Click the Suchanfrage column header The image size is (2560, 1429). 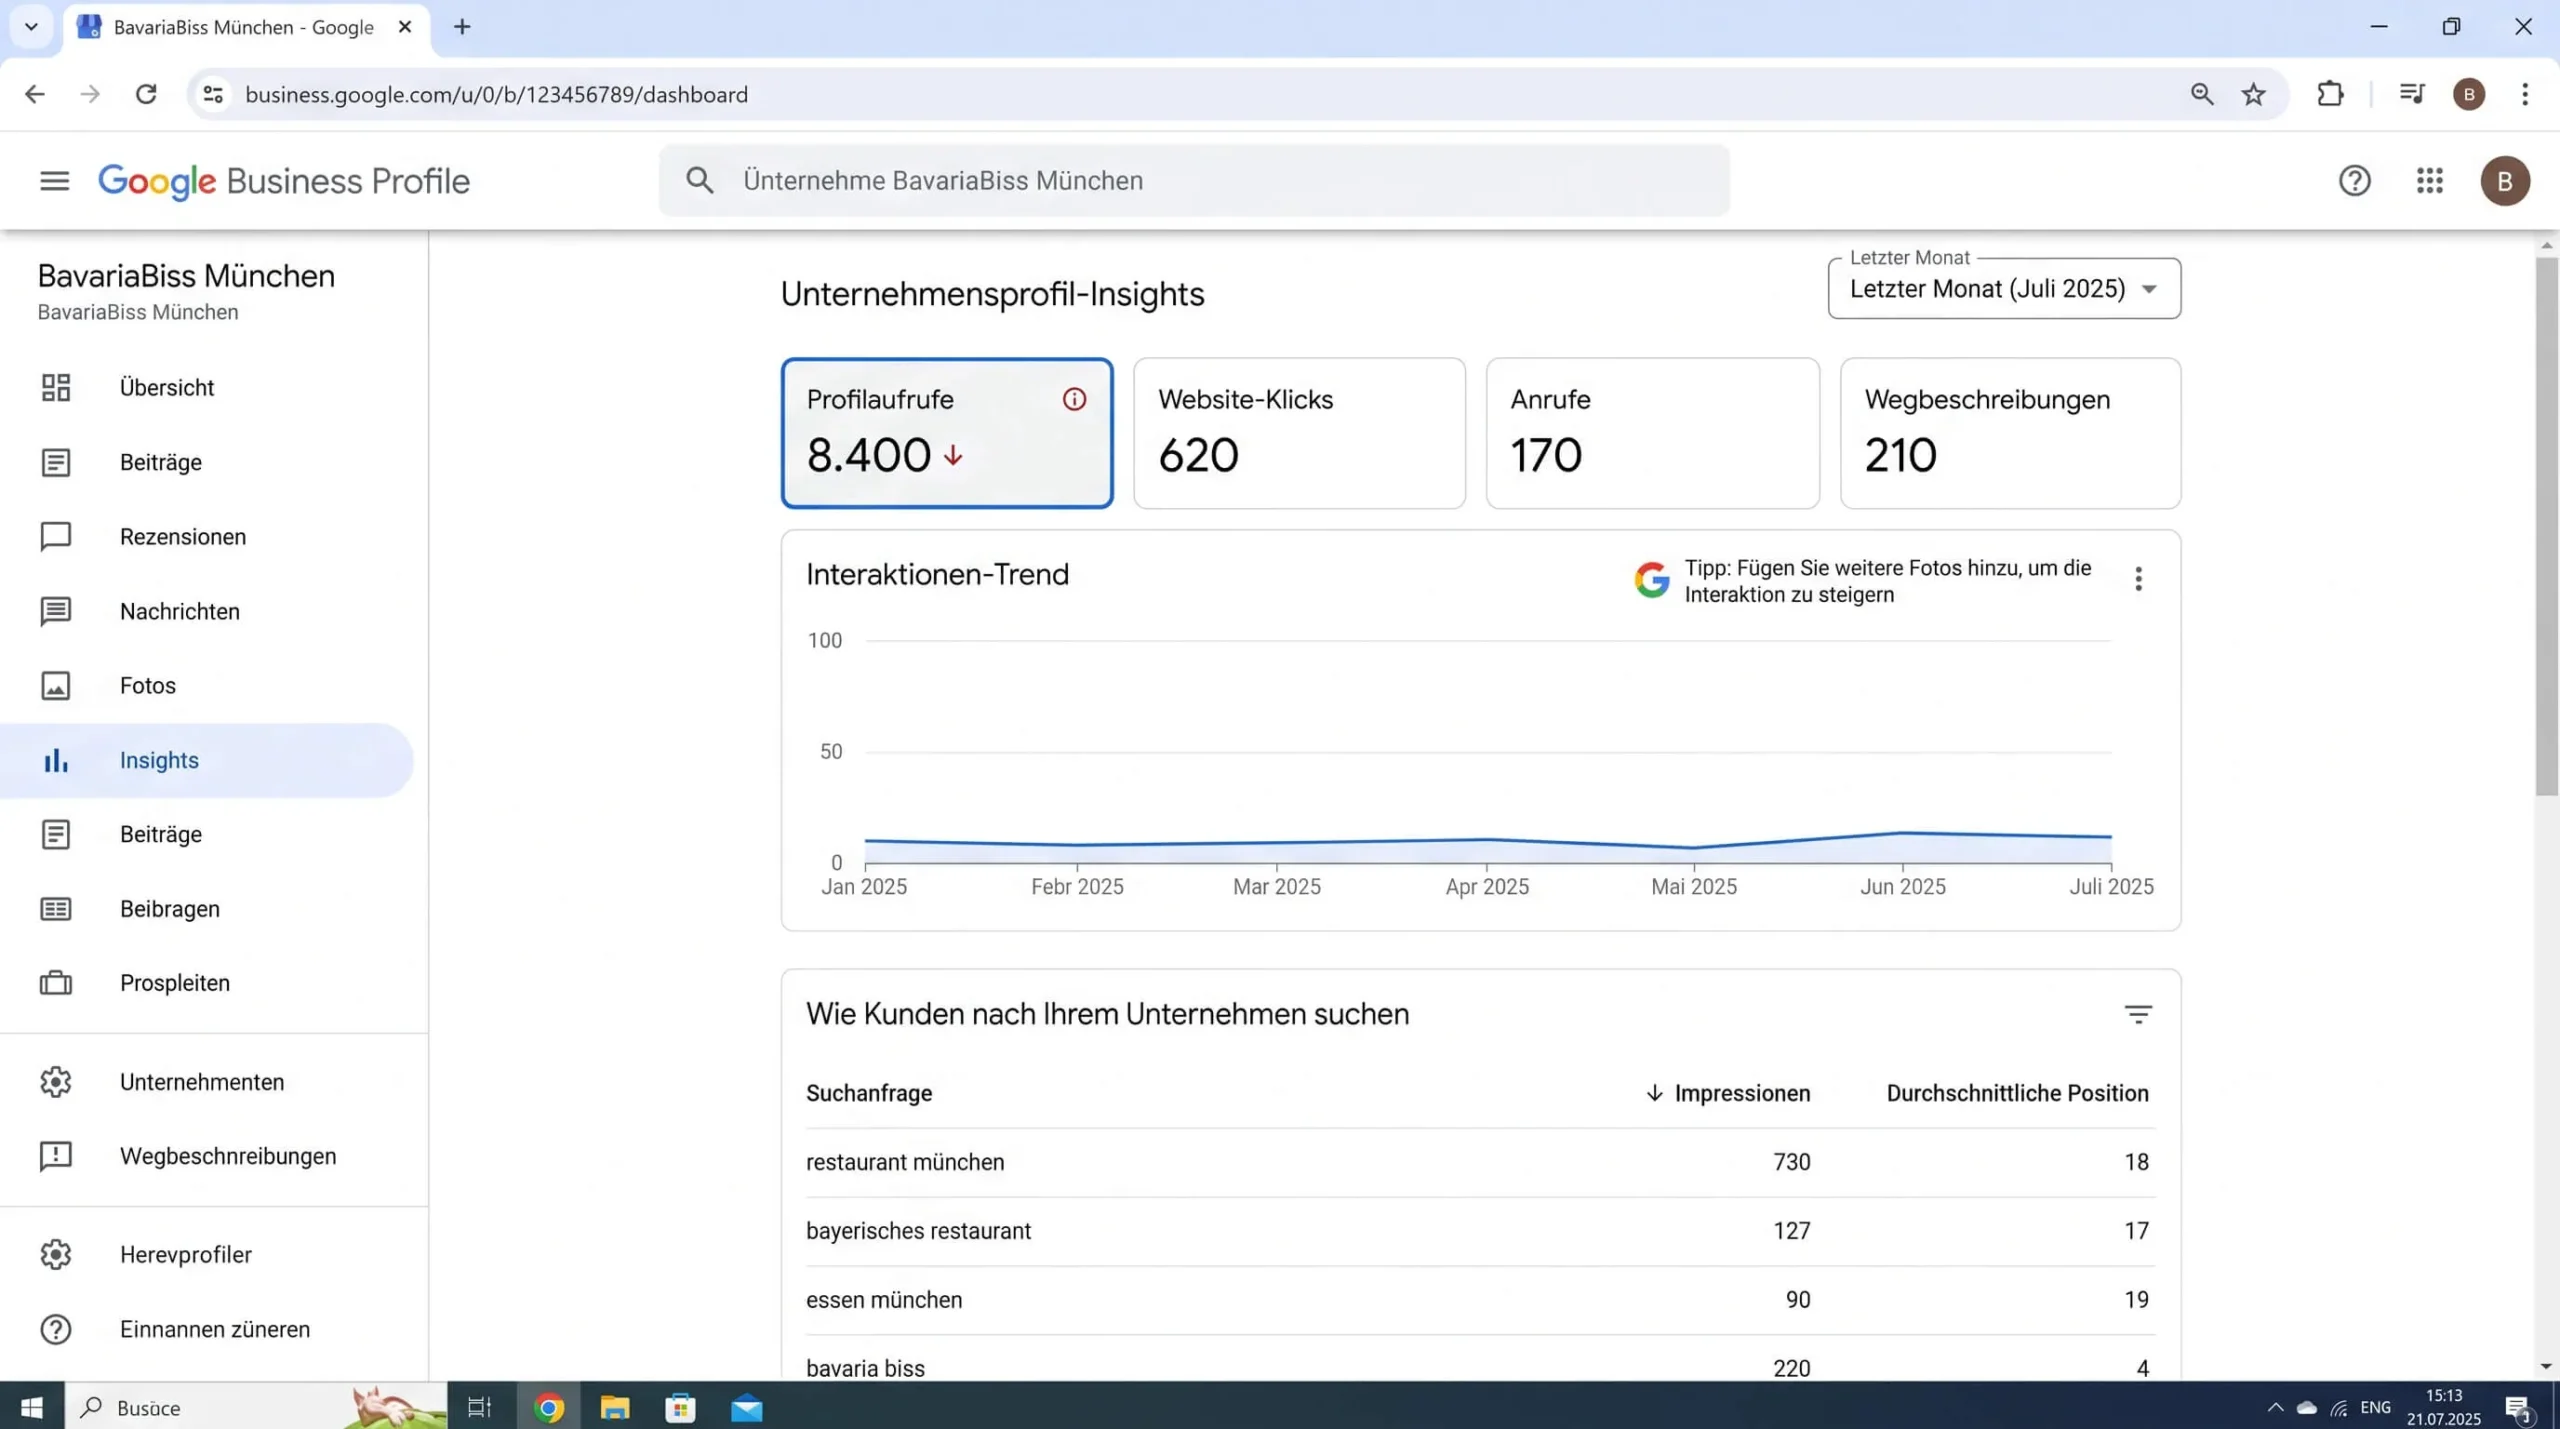tap(869, 1093)
